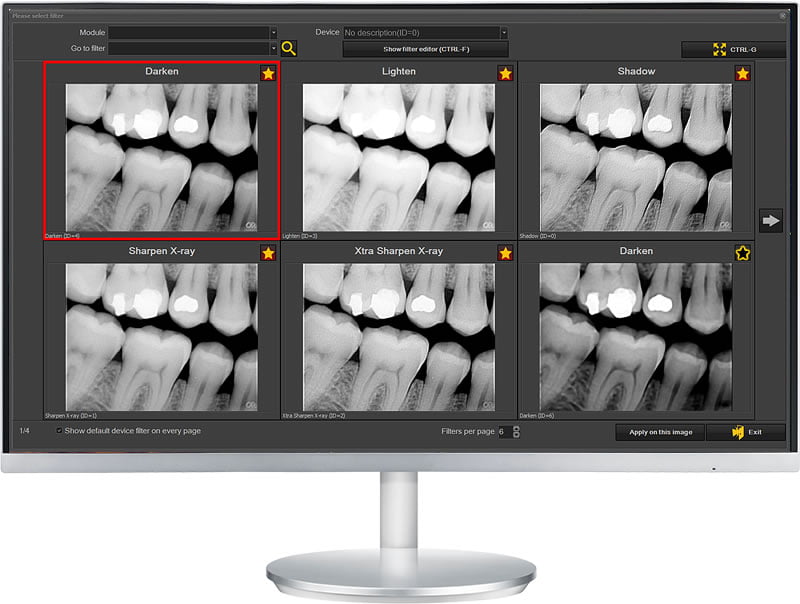The height and width of the screenshot is (604, 800).
Task: Click Show filter editor (CTRL-F) button
Action: tap(426, 49)
